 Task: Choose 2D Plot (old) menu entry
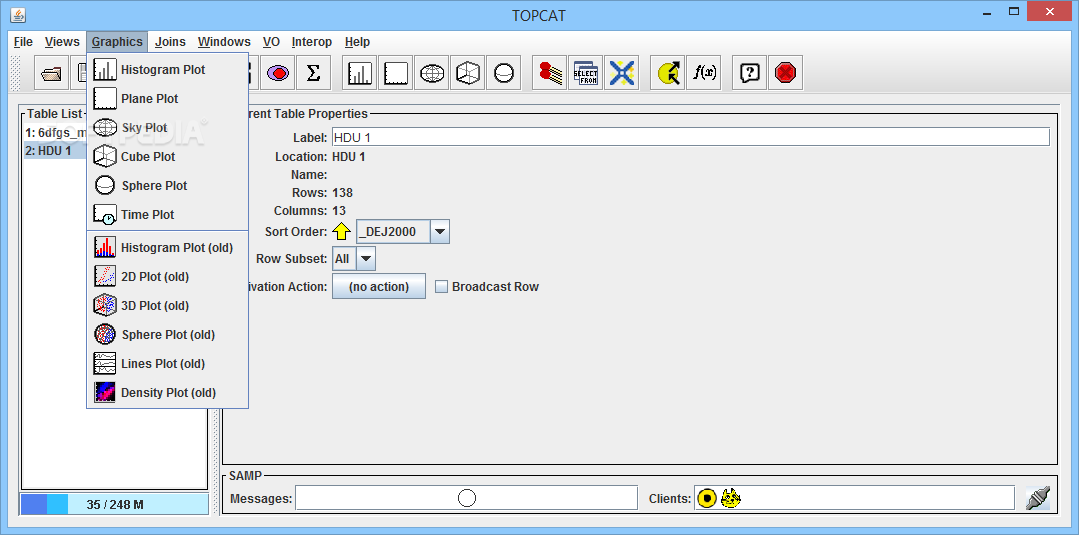167,276
